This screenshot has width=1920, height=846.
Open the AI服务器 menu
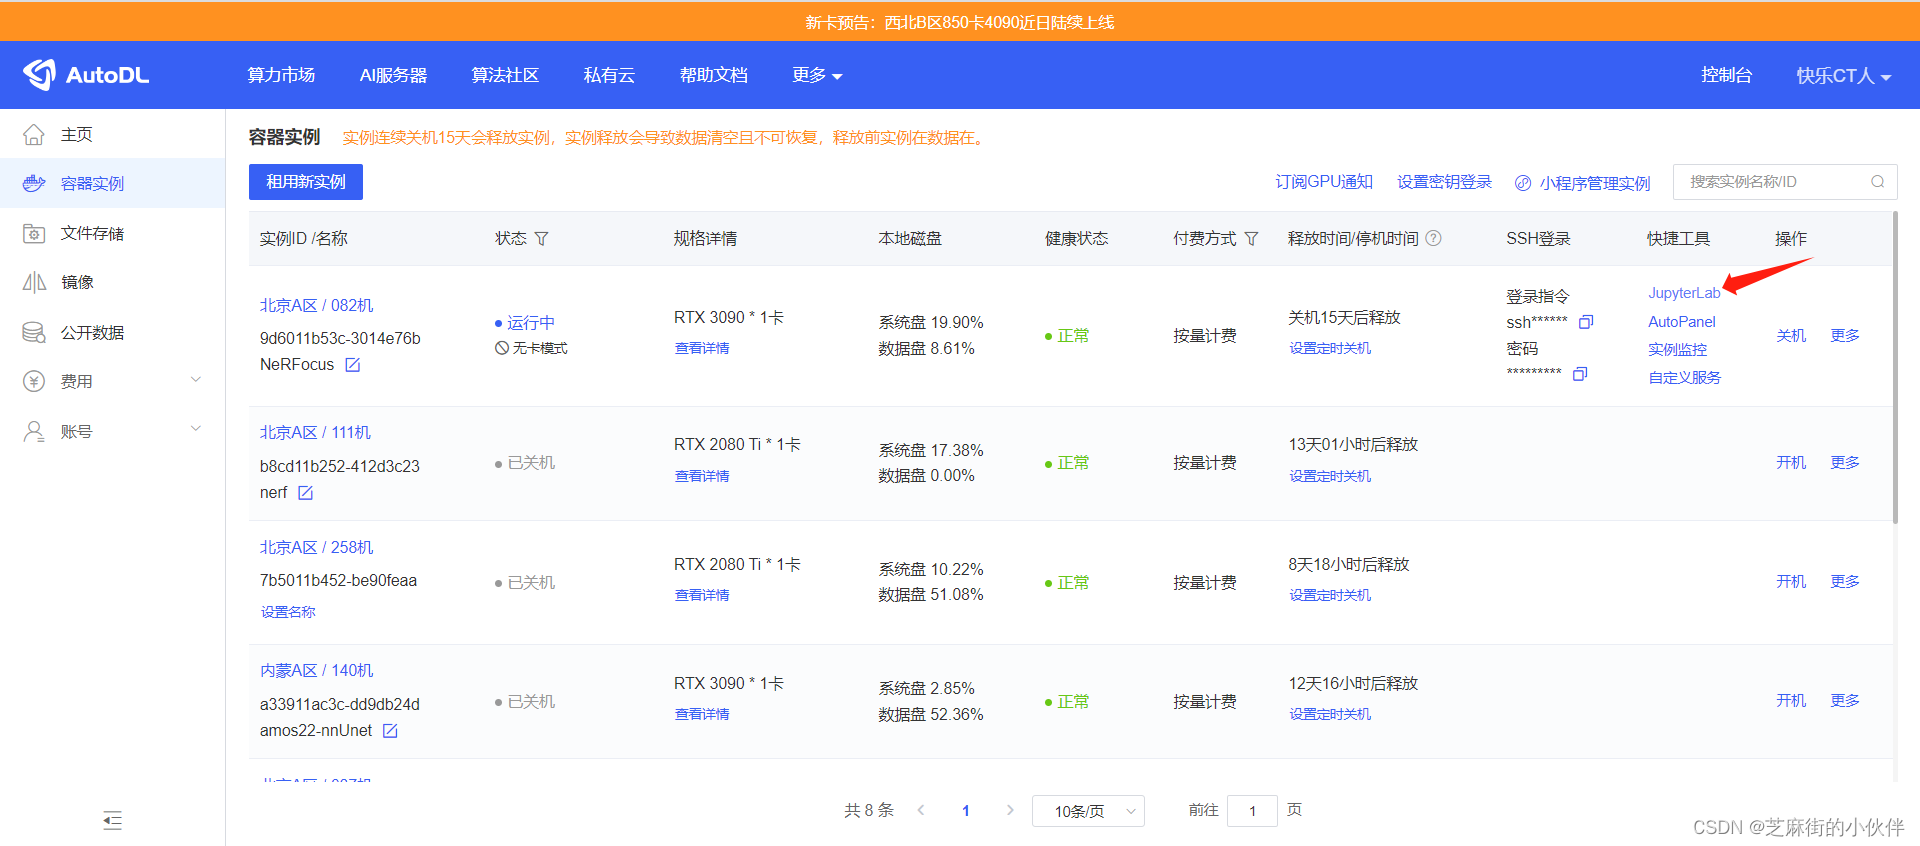coord(393,75)
